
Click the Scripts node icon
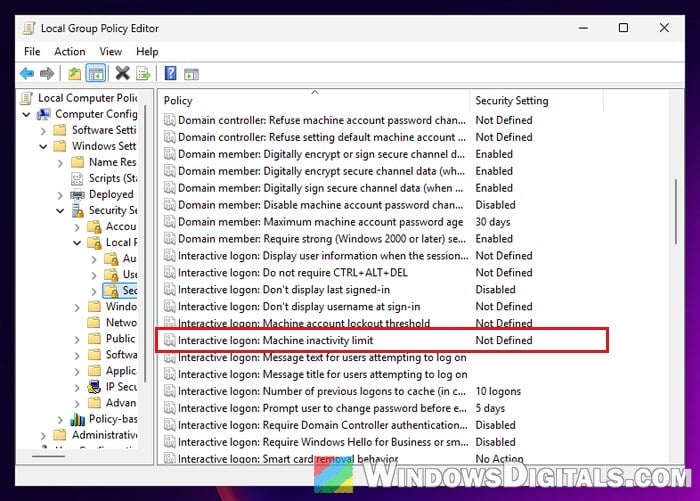(77, 179)
